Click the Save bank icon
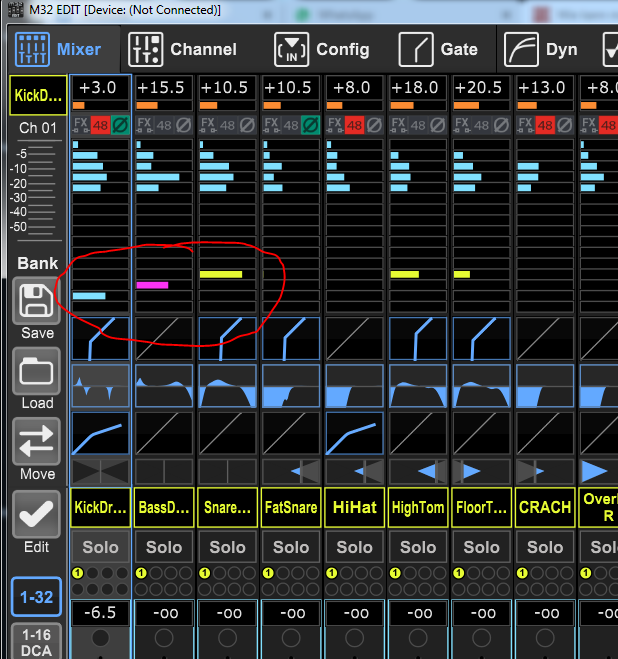The height and width of the screenshot is (659, 618). pyautogui.click(x=37, y=301)
